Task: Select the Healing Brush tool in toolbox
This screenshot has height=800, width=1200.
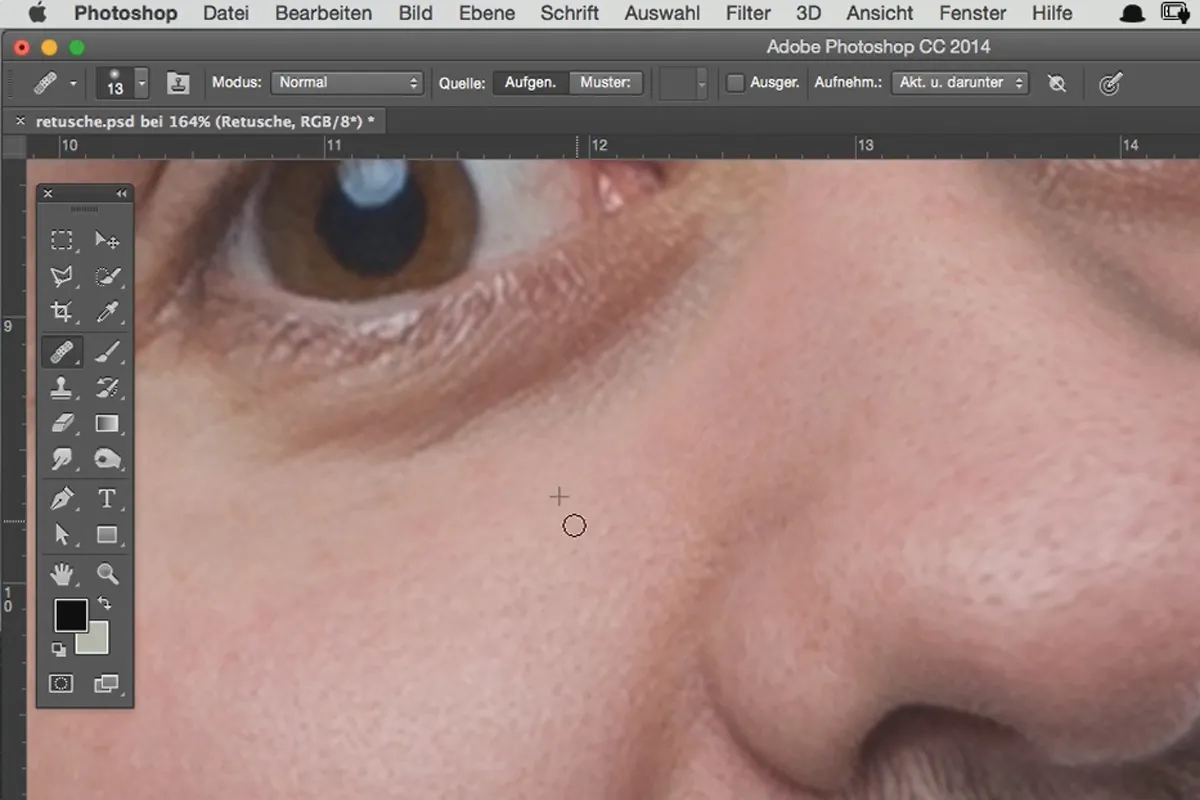Action: [62, 351]
